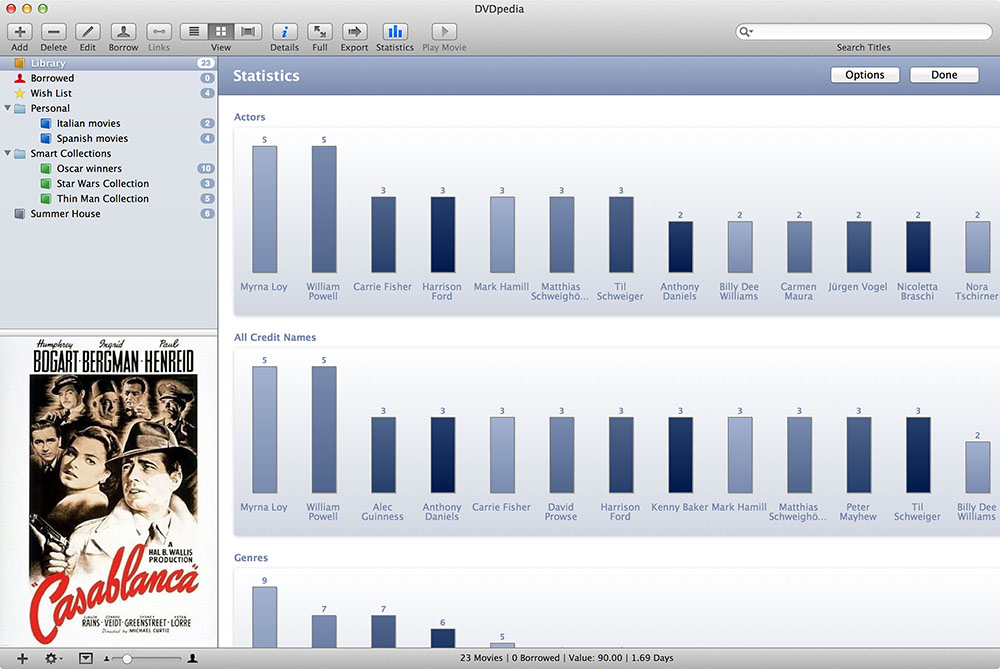1000x669 pixels.
Task: Select the Summer House collection
Action: 108,214
